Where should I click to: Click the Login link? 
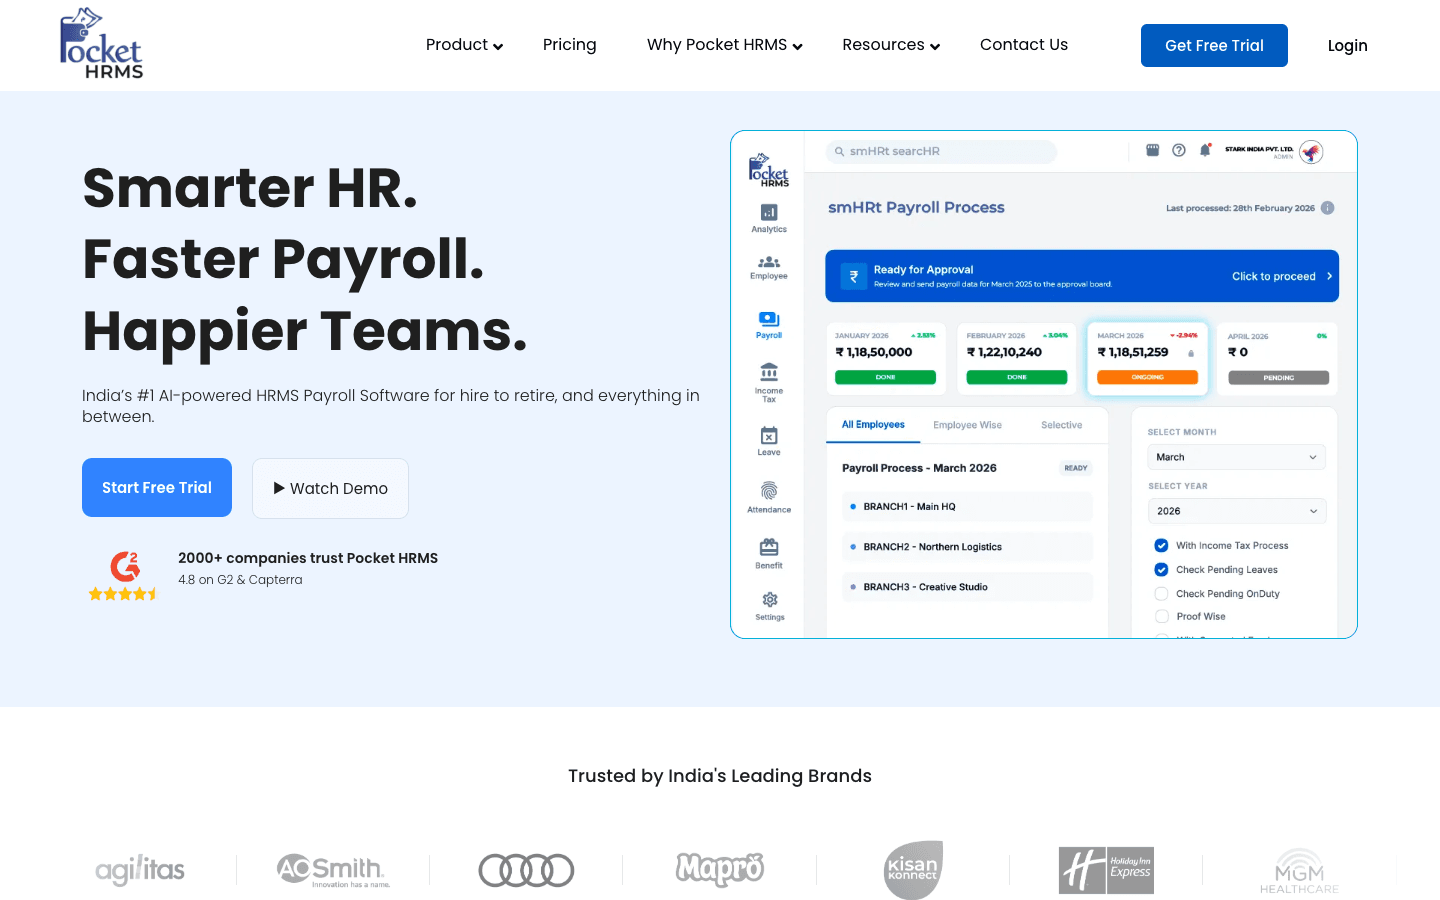click(x=1347, y=45)
